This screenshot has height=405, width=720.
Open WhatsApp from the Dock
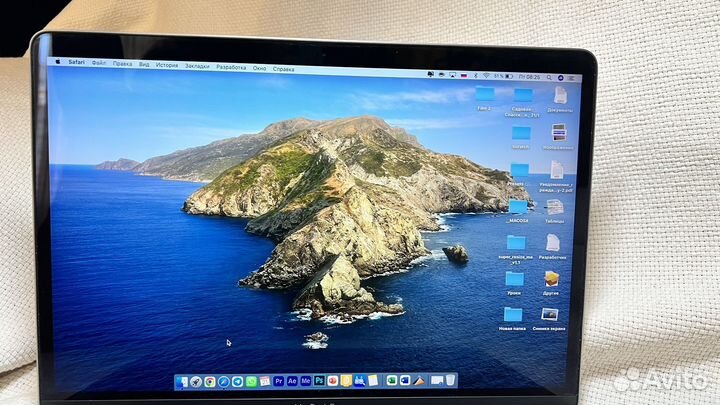[251, 382]
